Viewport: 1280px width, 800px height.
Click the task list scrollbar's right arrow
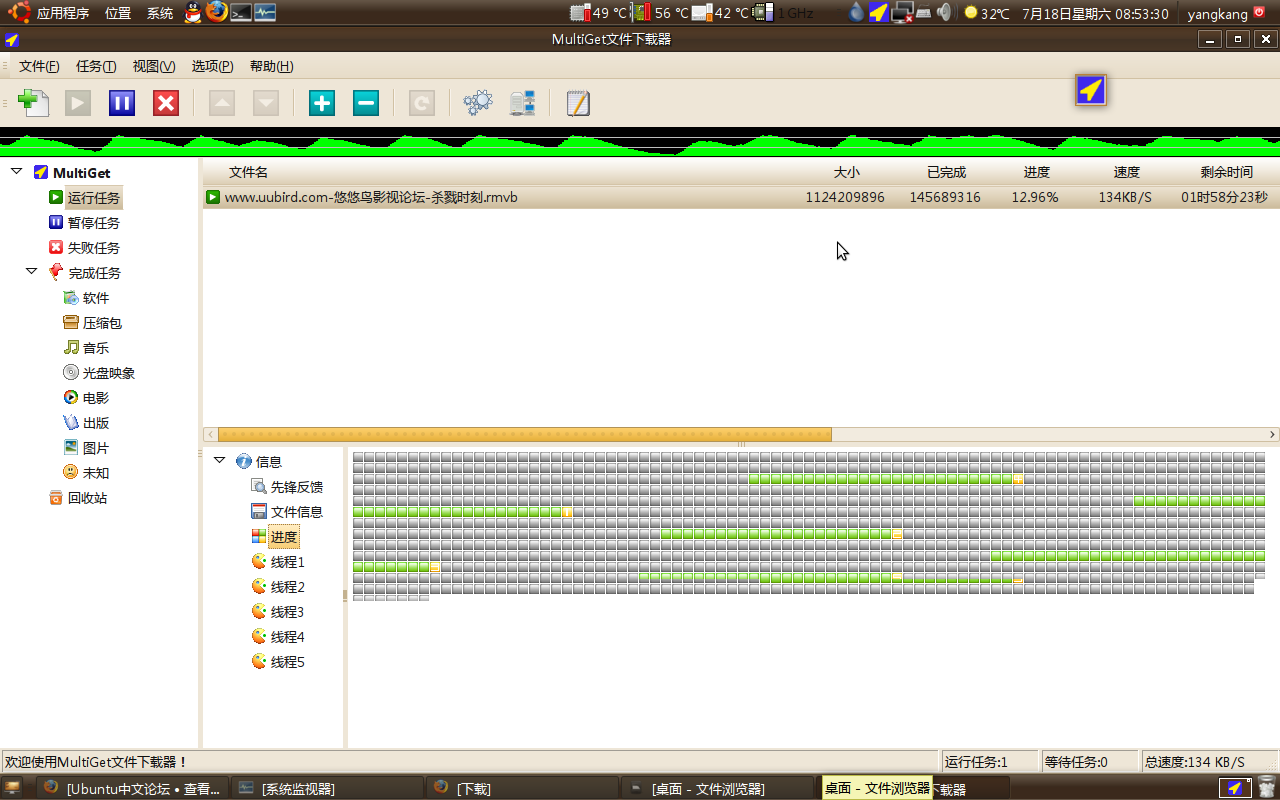point(1273,435)
